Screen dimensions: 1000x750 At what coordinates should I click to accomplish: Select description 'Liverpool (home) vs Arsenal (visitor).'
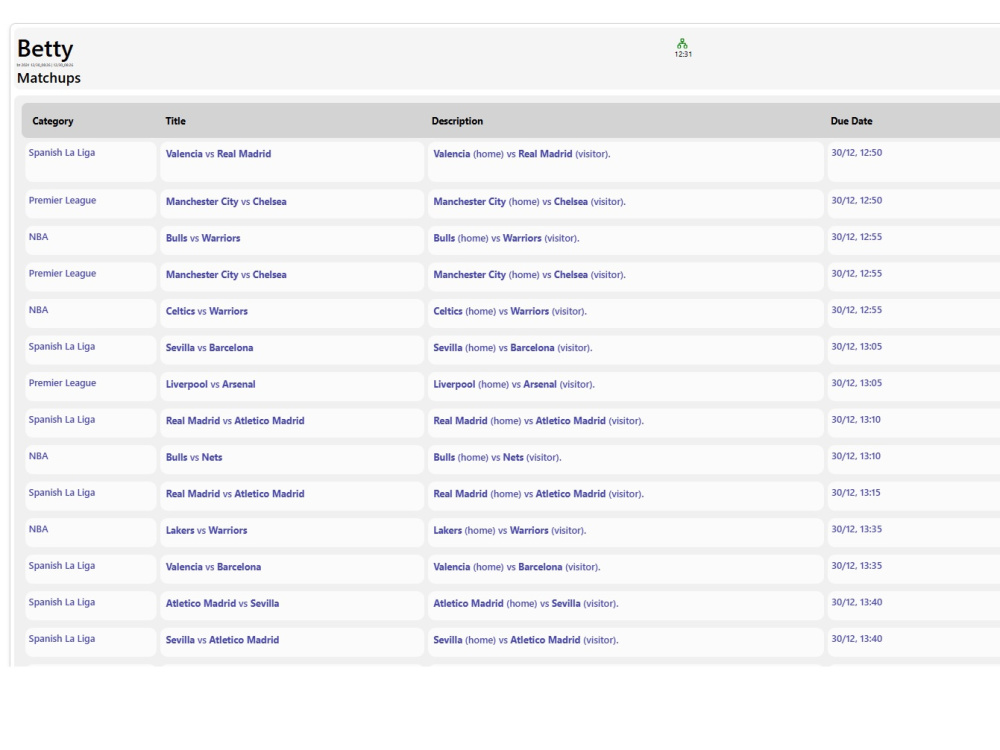pyautogui.click(x=514, y=385)
